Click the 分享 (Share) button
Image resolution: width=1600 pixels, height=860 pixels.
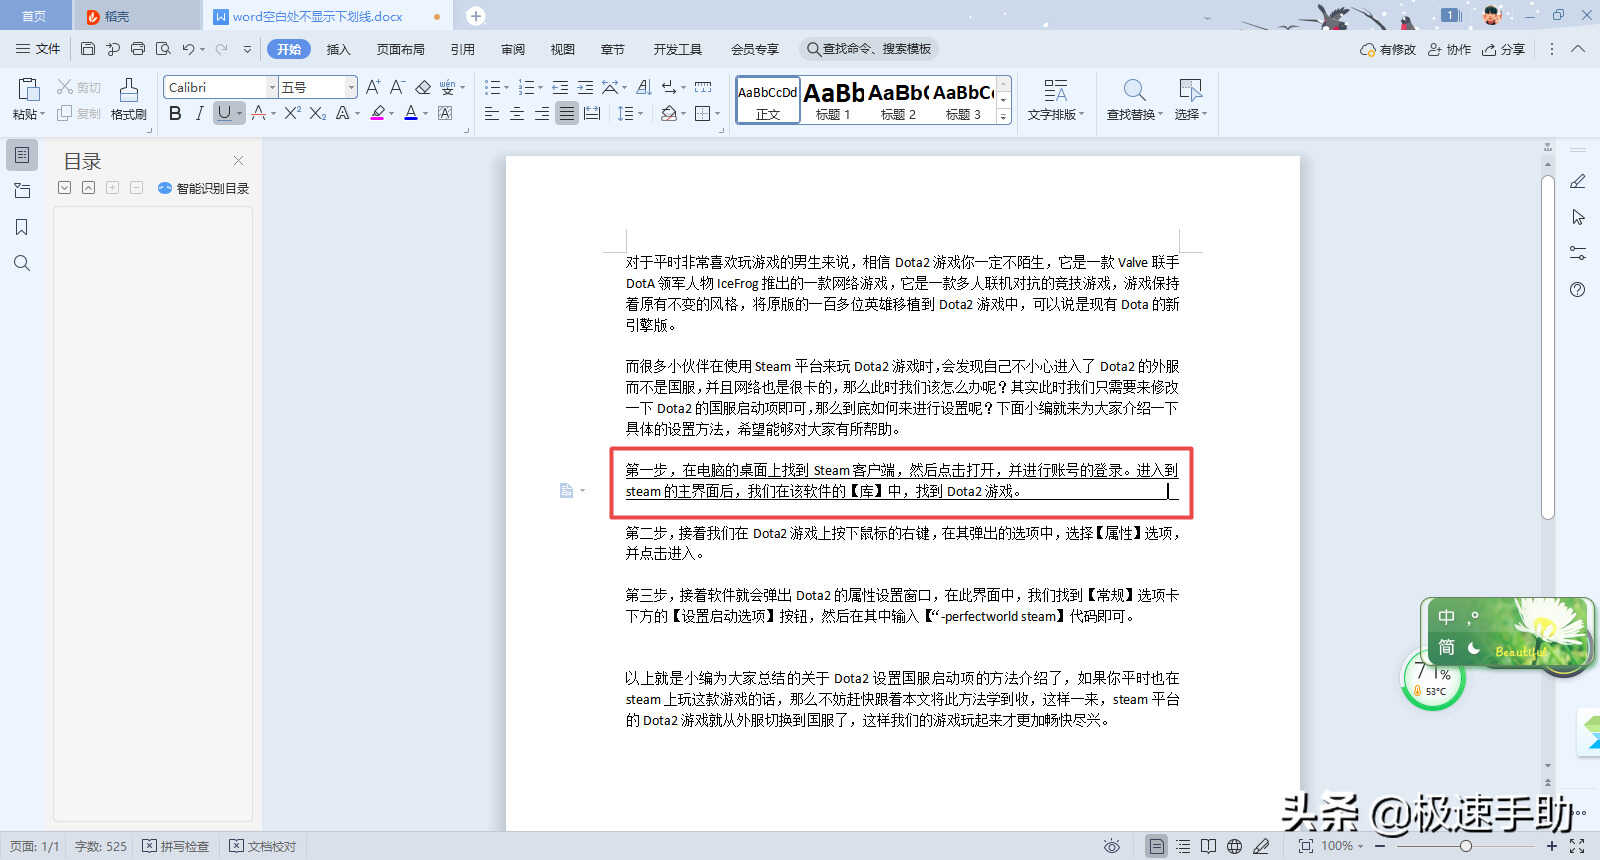tap(1504, 49)
